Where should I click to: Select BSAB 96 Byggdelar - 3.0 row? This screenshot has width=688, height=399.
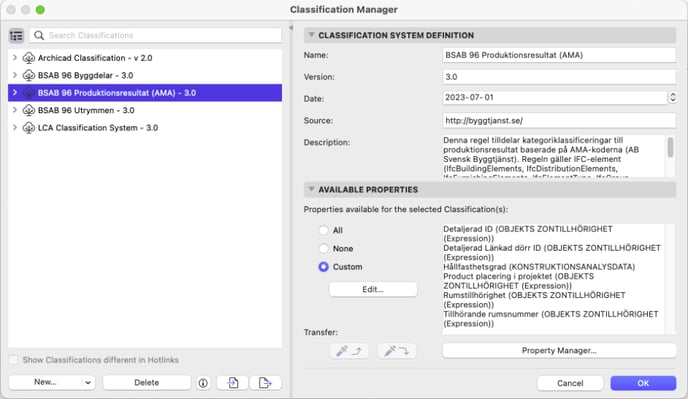point(145,75)
